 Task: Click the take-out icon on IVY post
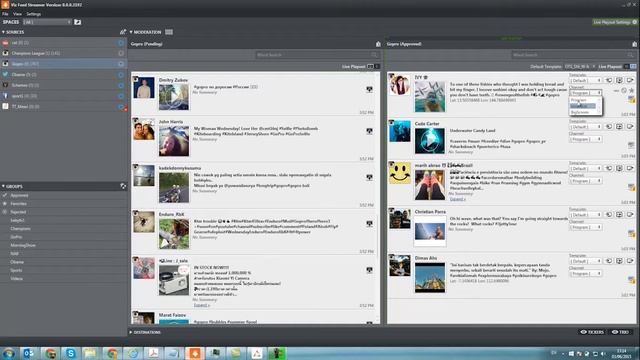(x=630, y=80)
